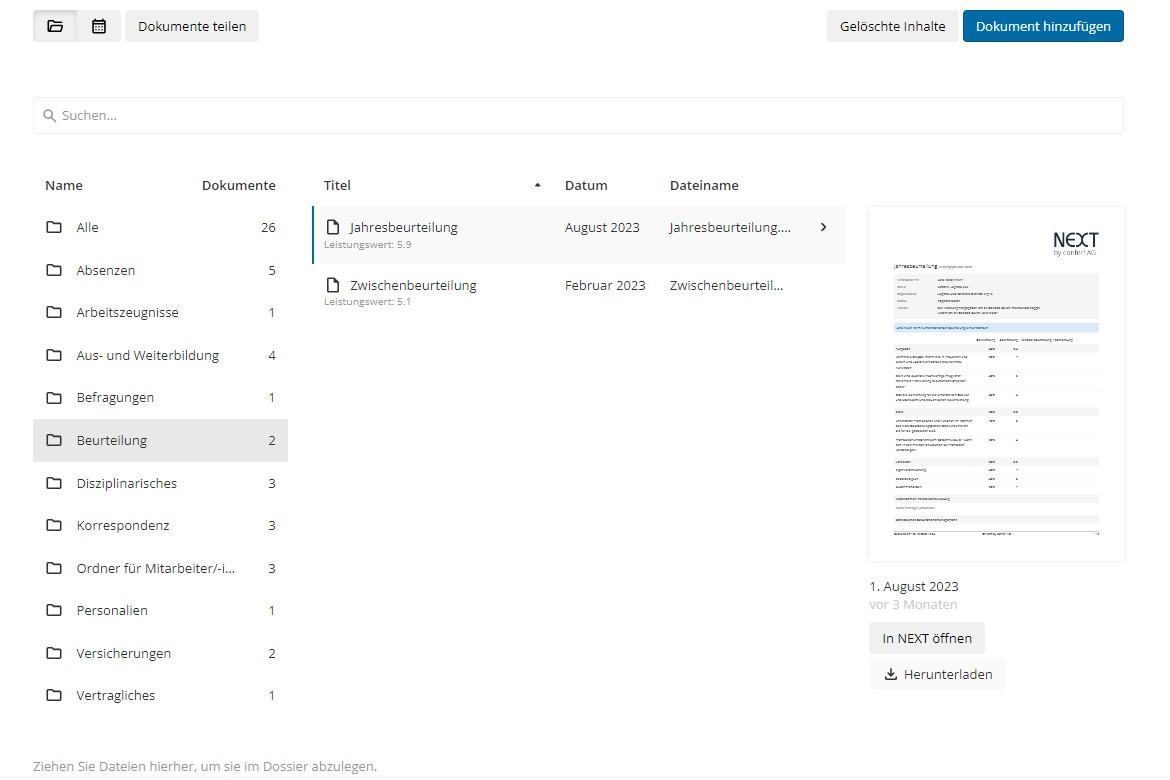1170x780 pixels.
Task: Click the Jahresbeurteilung document icon
Action: (x=334, y=227)
